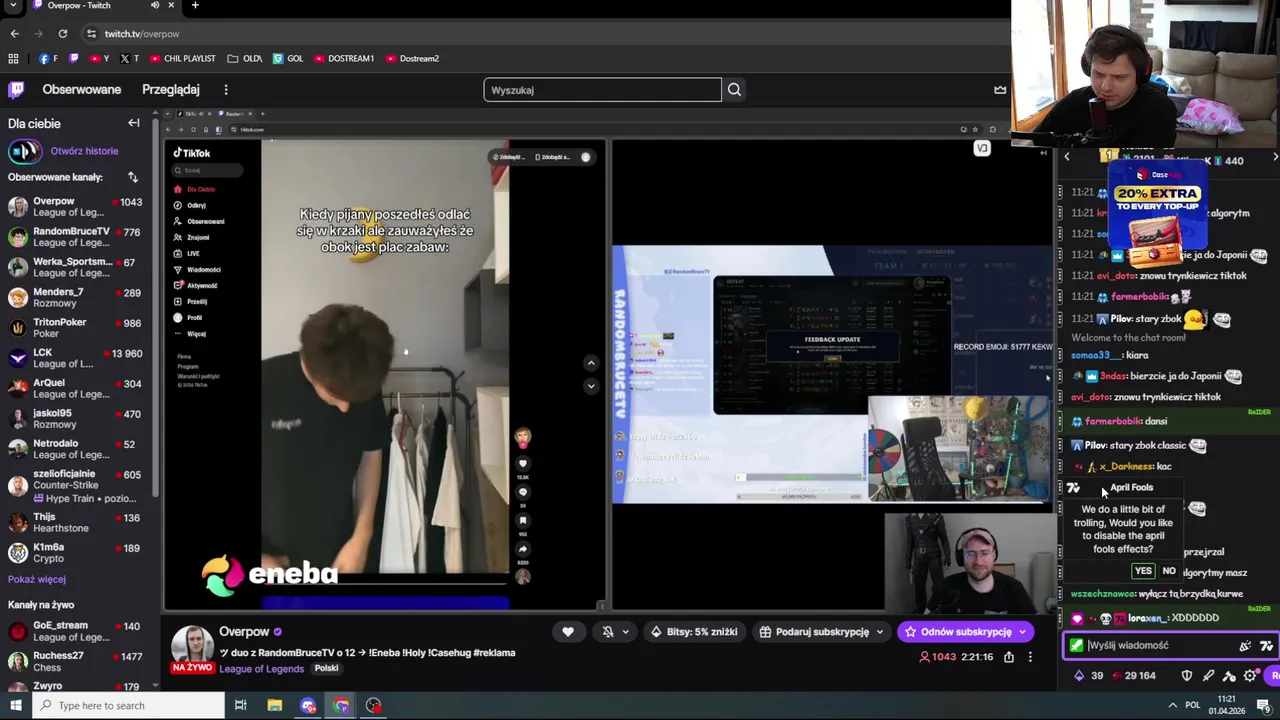Open Netrodalo channel in sidebar
Screen dimensions: 1280x720
click(x=76, y=449)
